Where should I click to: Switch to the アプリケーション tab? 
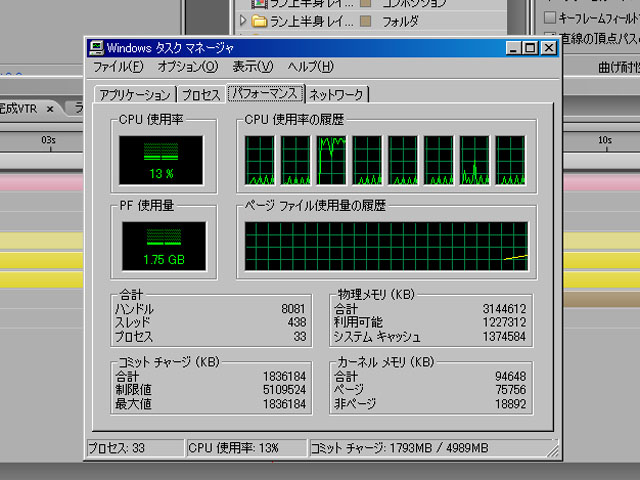[x=135, y=95]
